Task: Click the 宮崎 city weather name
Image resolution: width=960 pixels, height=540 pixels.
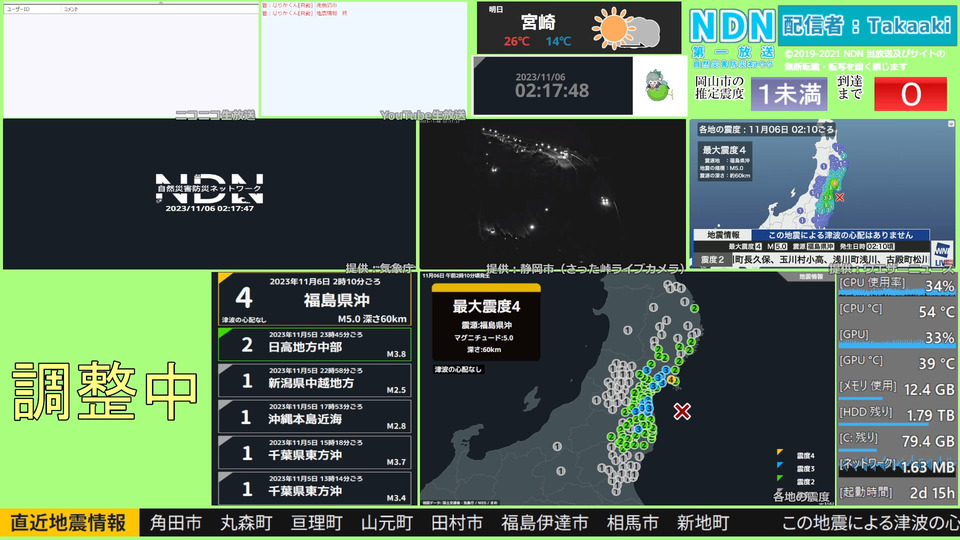Action: (x=538, y=23)
